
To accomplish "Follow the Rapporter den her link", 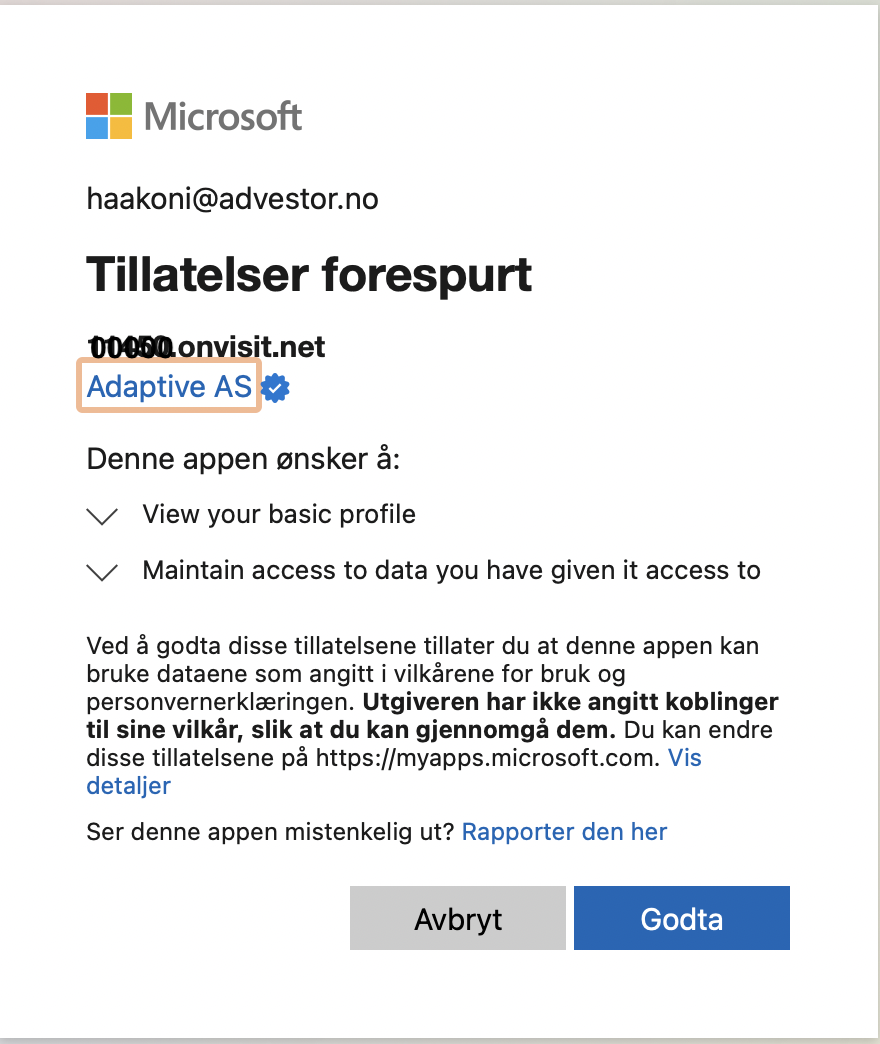I will coord(564,832).
